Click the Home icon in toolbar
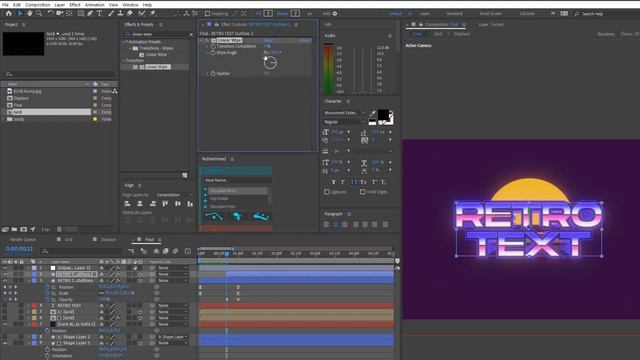Screen dimensions: 640x360 pos(9,13)
